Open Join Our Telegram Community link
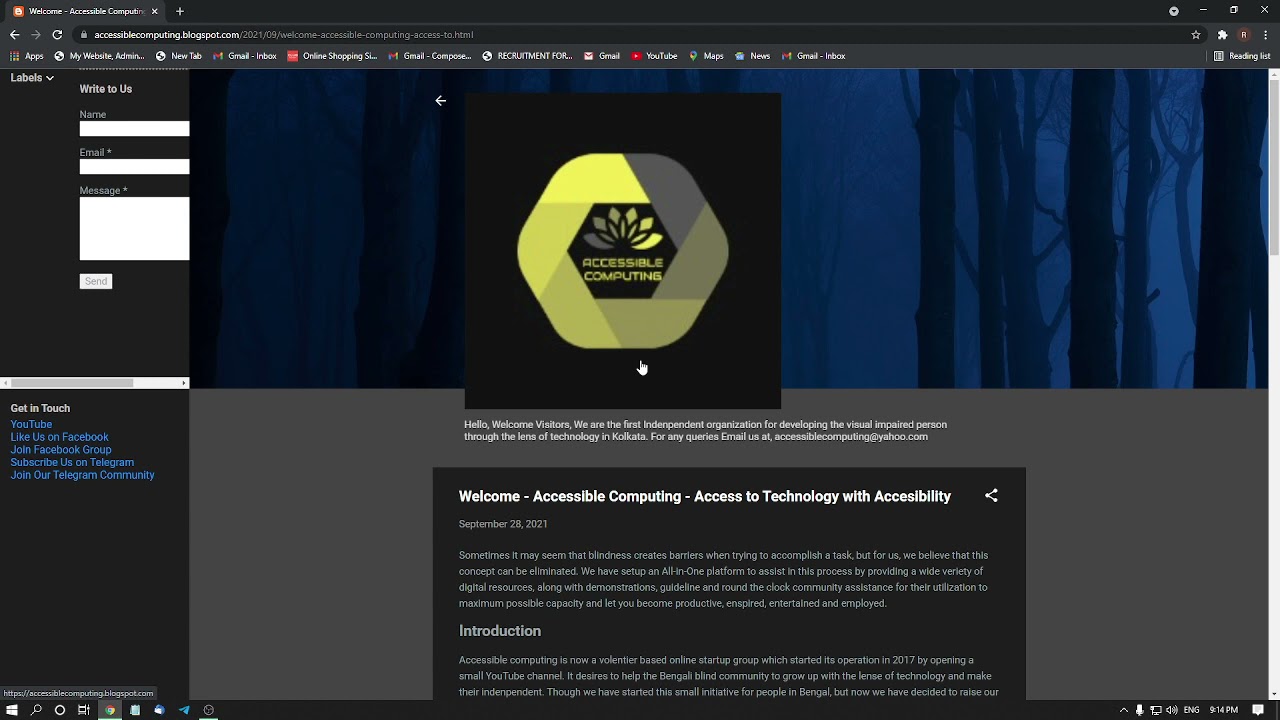 (82, 476)
